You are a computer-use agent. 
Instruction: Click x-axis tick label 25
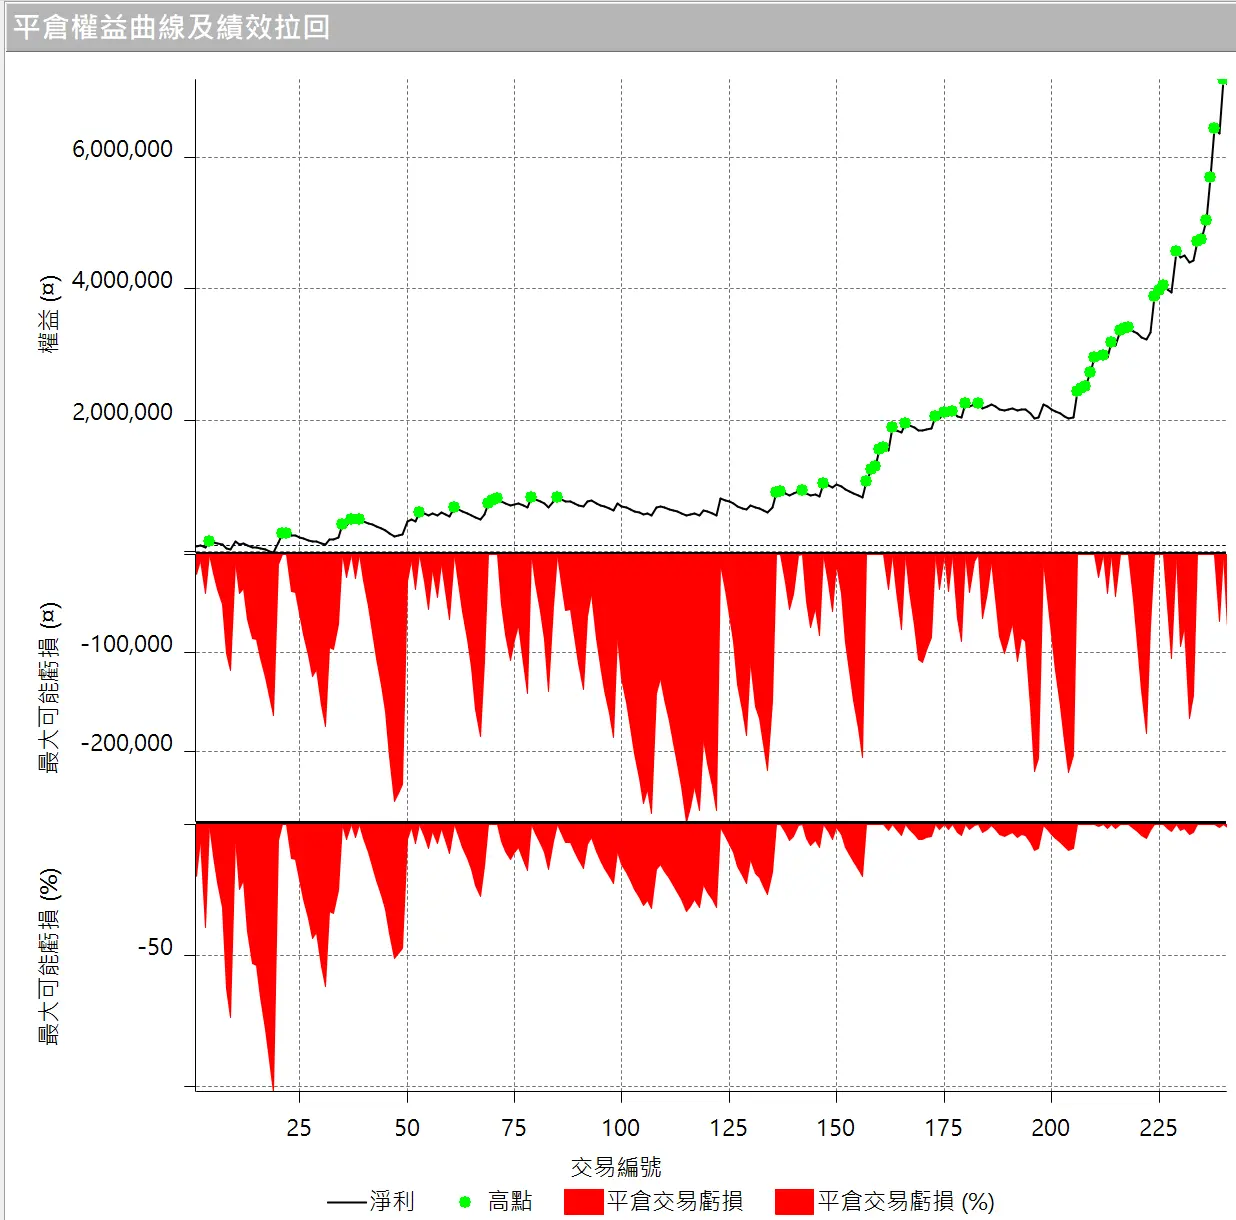[299, 1128]
